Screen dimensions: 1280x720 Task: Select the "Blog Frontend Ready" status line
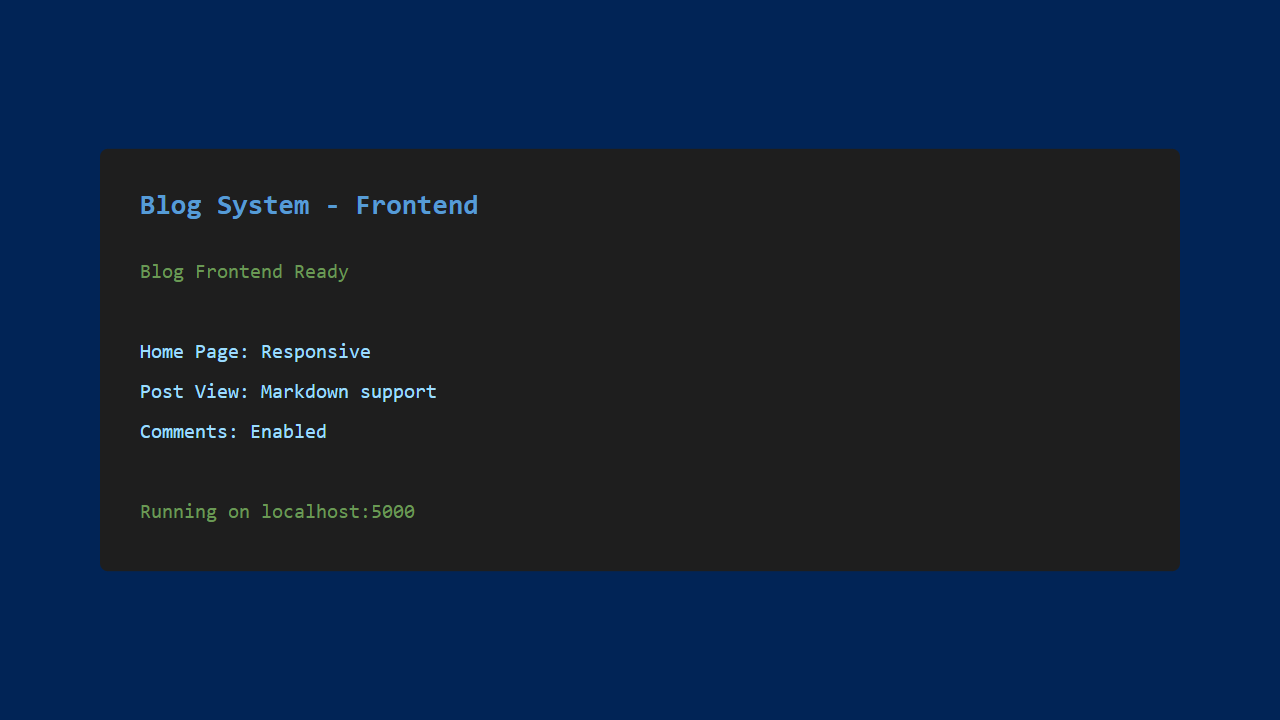(244, 272)
